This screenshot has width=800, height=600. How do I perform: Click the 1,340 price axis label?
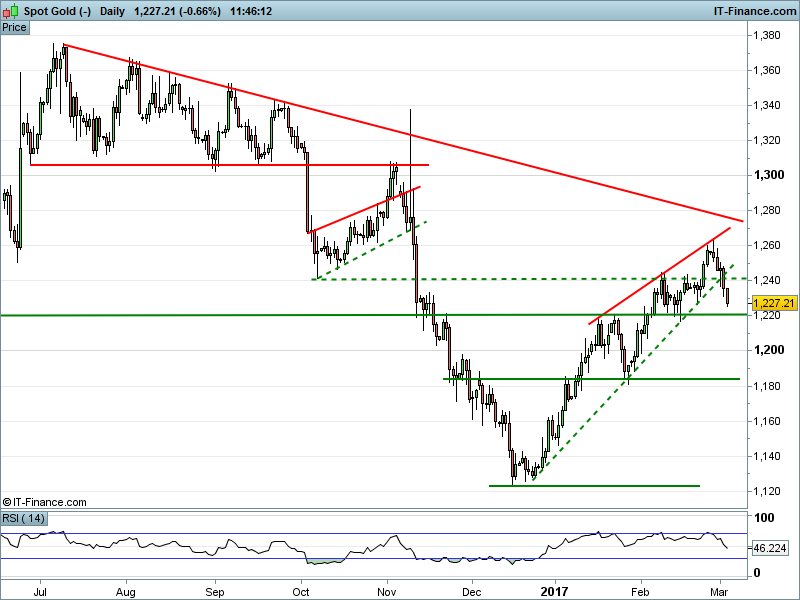[767, 105]
